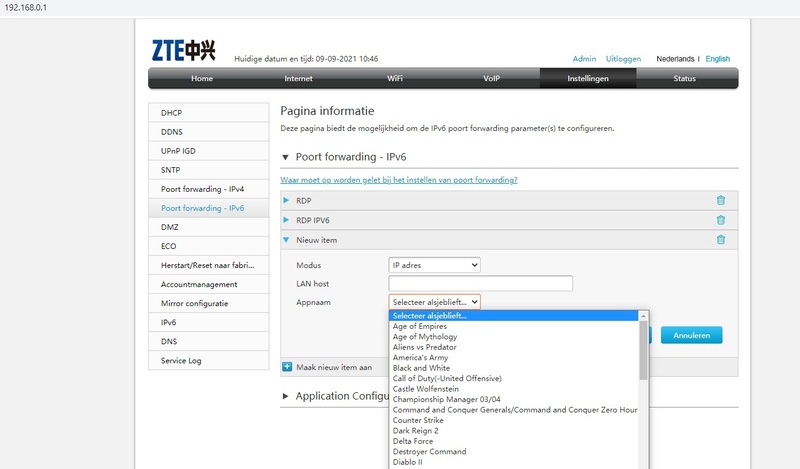Switch language to English
The image size is (800, 469).
tap(717, 59)
